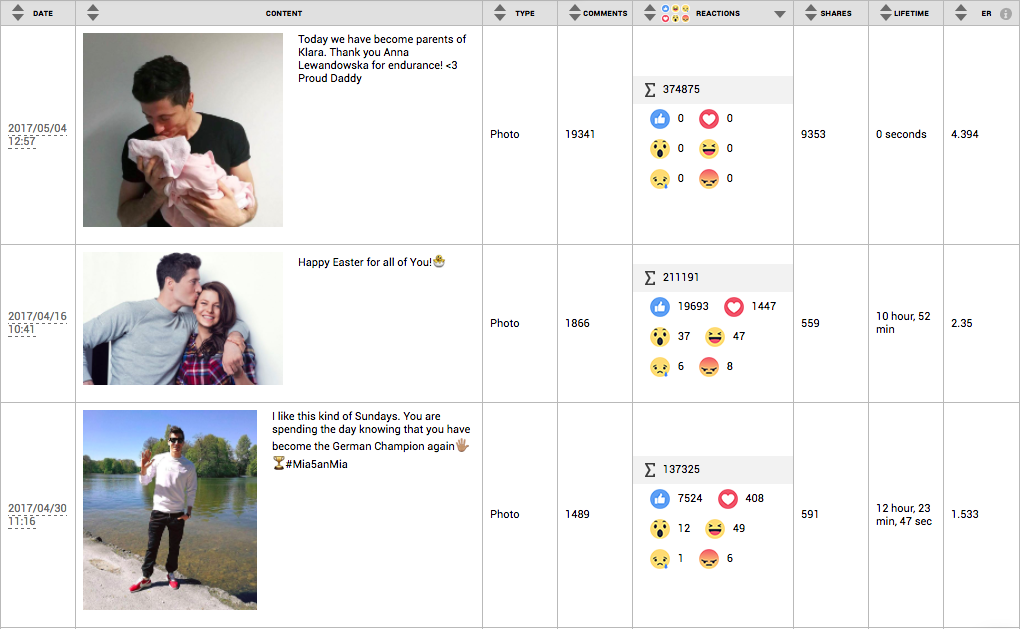Click the info icon next to ER

(1006, 14)
